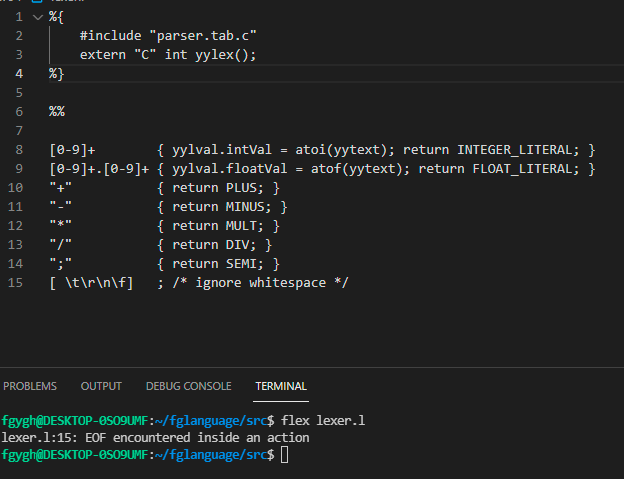624x479 pixels.
Task: Click the 'extern "C" int yylex();' line
Action: tap(168, 55)
